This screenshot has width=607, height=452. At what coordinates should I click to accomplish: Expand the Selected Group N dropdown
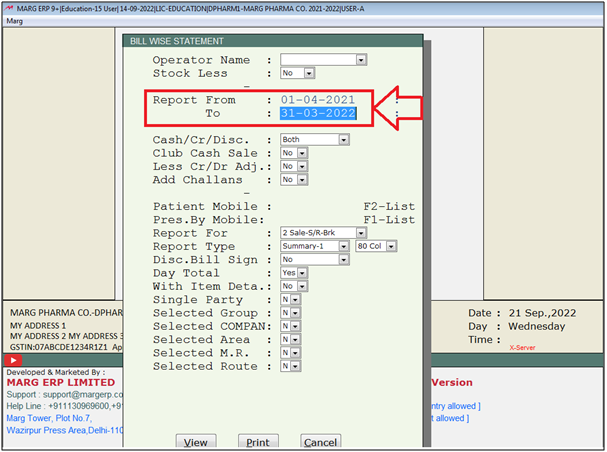tap(295, 313)
